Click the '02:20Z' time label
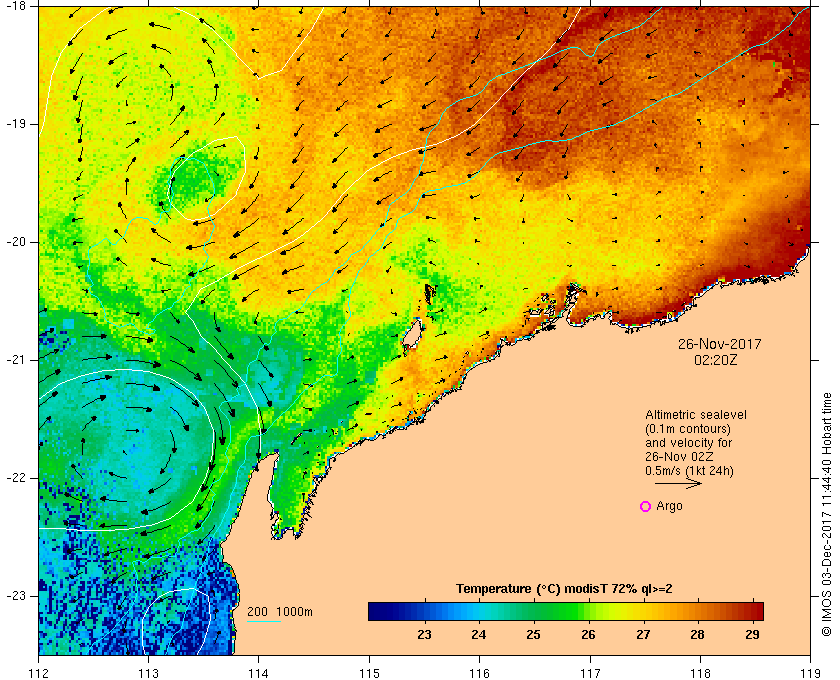 [x=716, y=360]
